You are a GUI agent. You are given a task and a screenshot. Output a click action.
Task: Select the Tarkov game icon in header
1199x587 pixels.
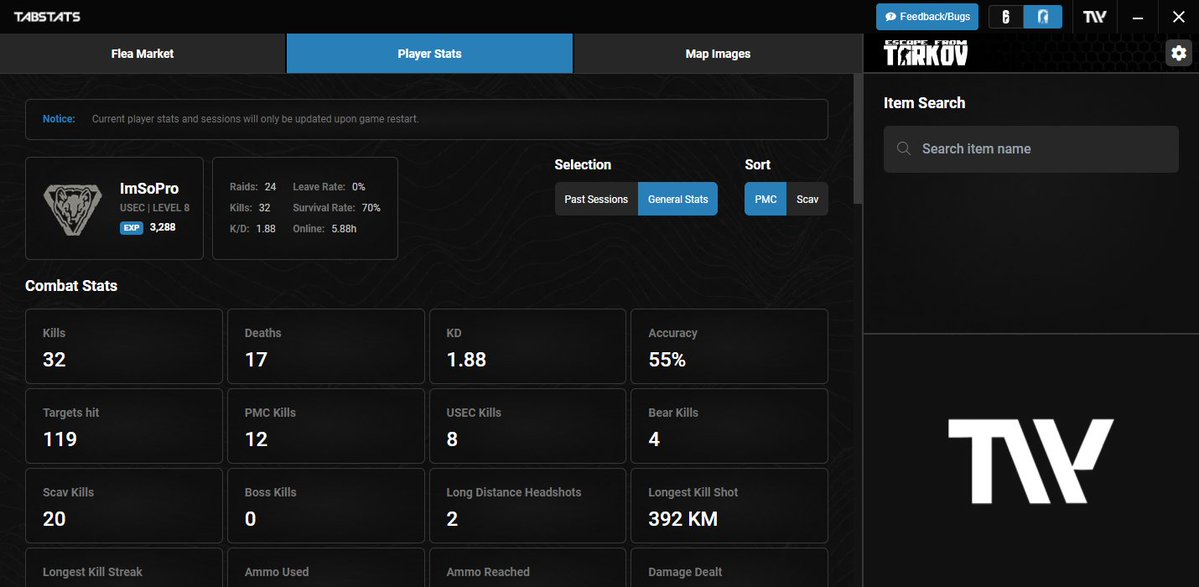(x=1043, y=17)
